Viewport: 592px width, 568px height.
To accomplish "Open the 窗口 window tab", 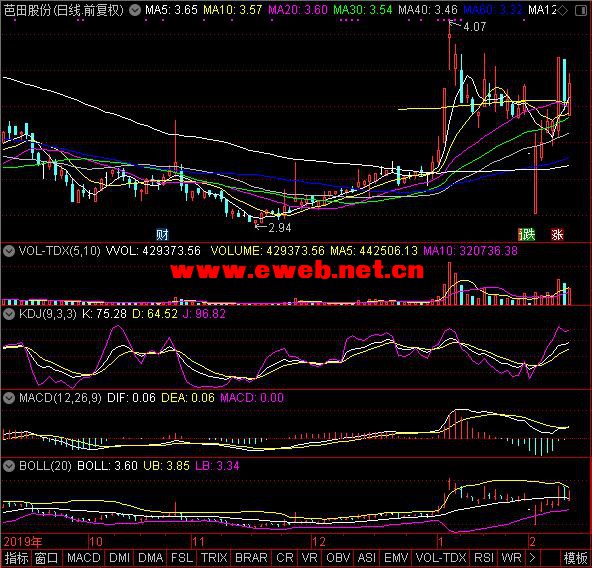I will coord(46,558).
